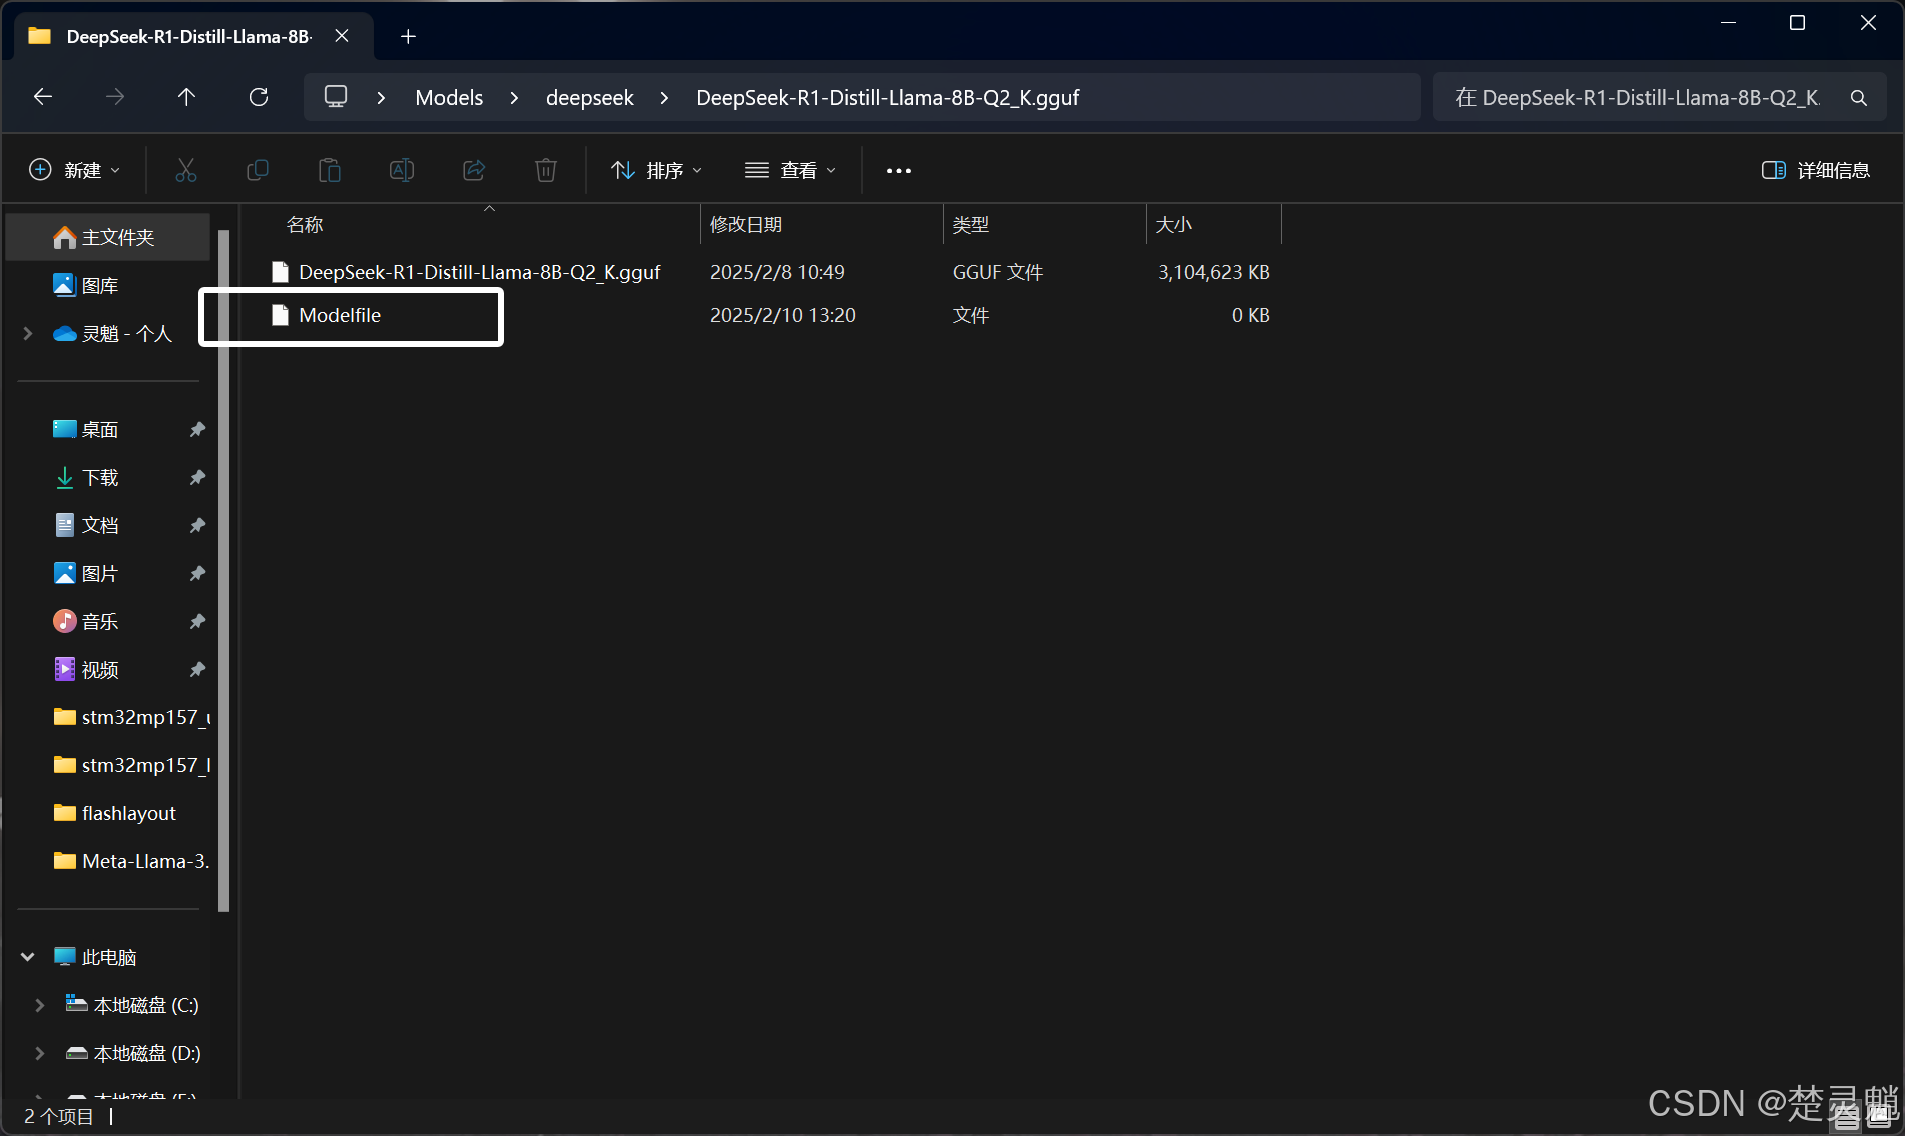Click the forward navigation arrow

tap(115, 97)
